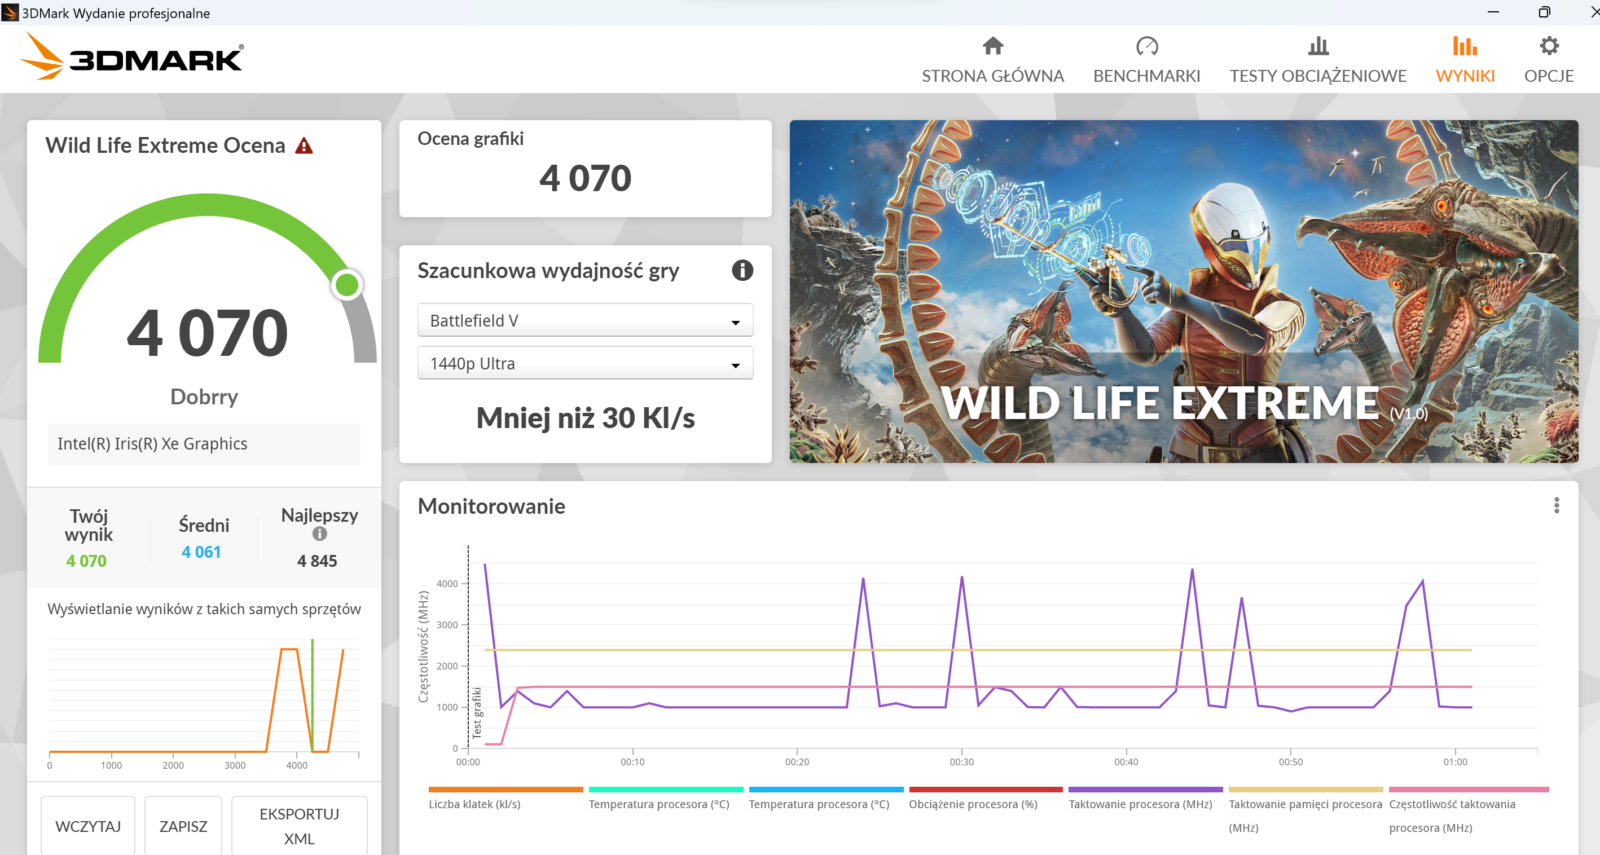The height and width of the screenshot is (855, 1600).
Task: Open Opcje using the gear icon
Action: (x=1548, y=46)
